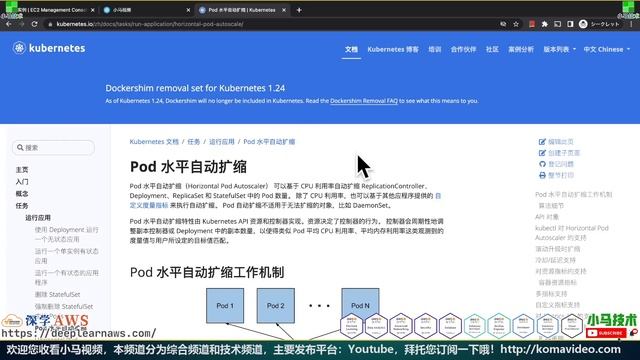Click the pencil icon beside 创建子页面
Screen dimensions: 640x360
pos(542,153)
